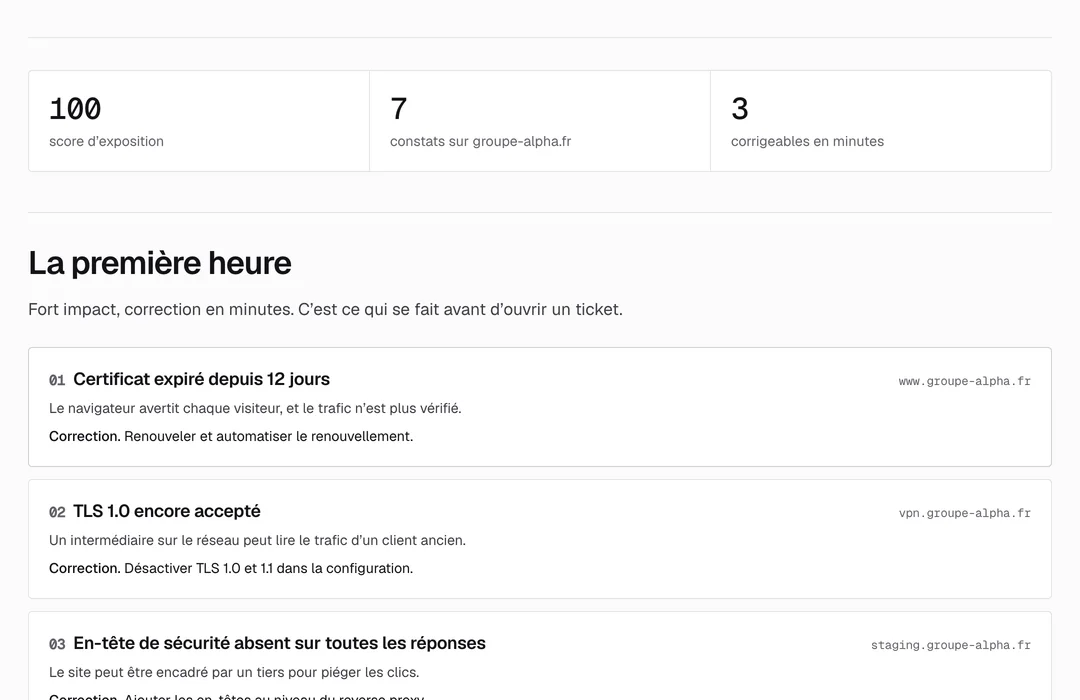
Task: Open finding 'Certificat expiré depuis 12 jours'
Action: [201, 379]
